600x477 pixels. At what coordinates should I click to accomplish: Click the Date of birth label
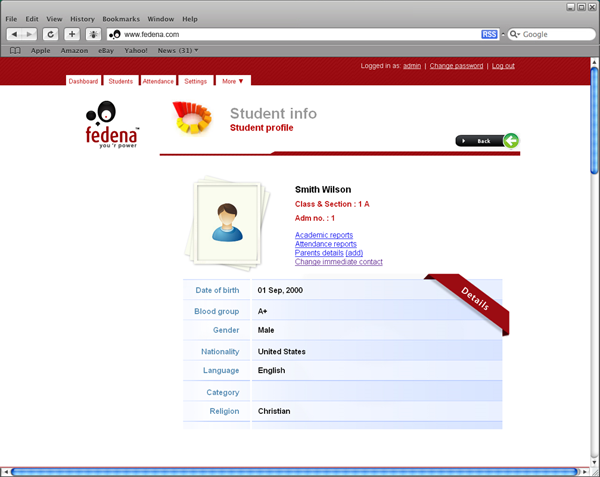[217, 290]
